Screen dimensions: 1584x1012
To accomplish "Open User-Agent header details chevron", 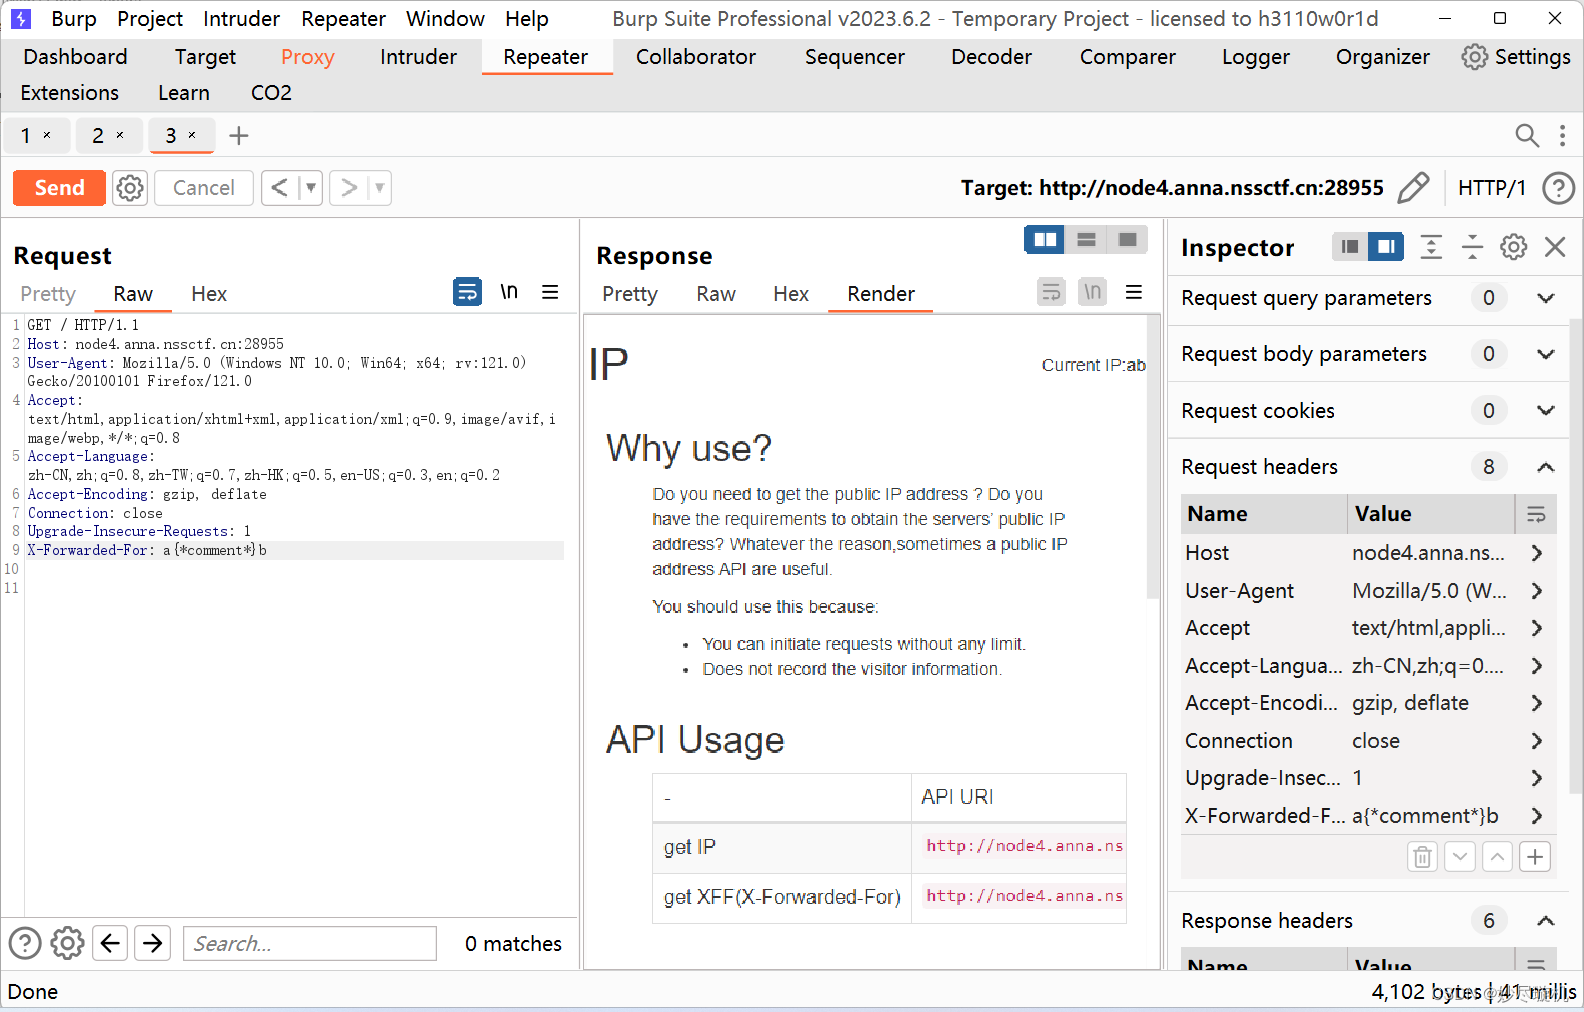I will (1537, 591).
